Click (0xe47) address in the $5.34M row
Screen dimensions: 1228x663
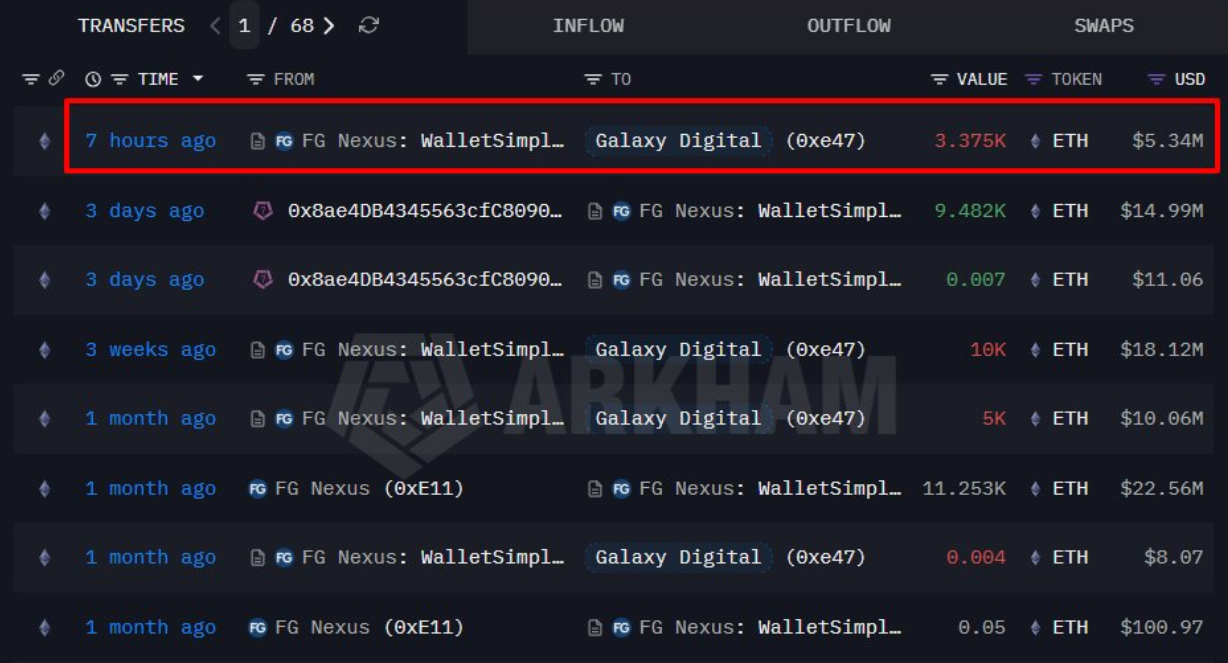(x=825, y=141)
